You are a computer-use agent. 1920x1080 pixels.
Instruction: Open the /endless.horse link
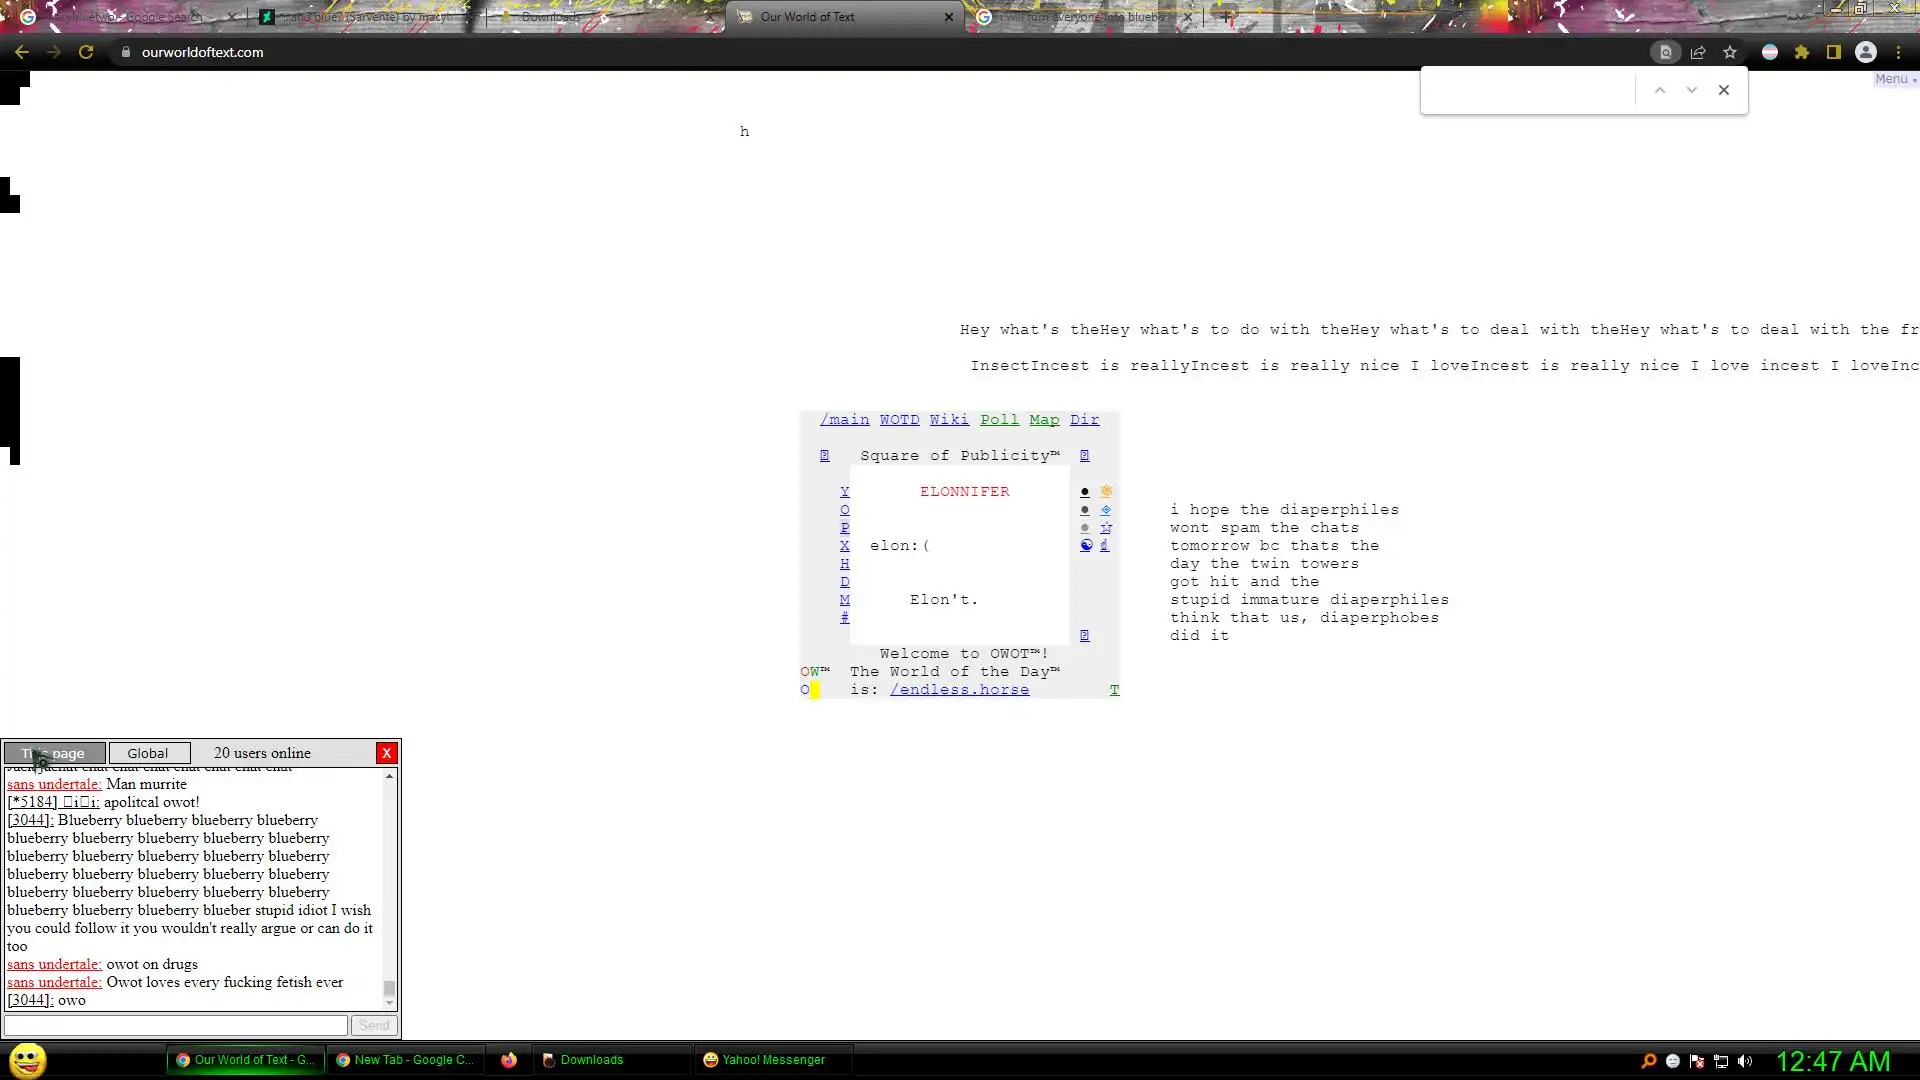959,690
